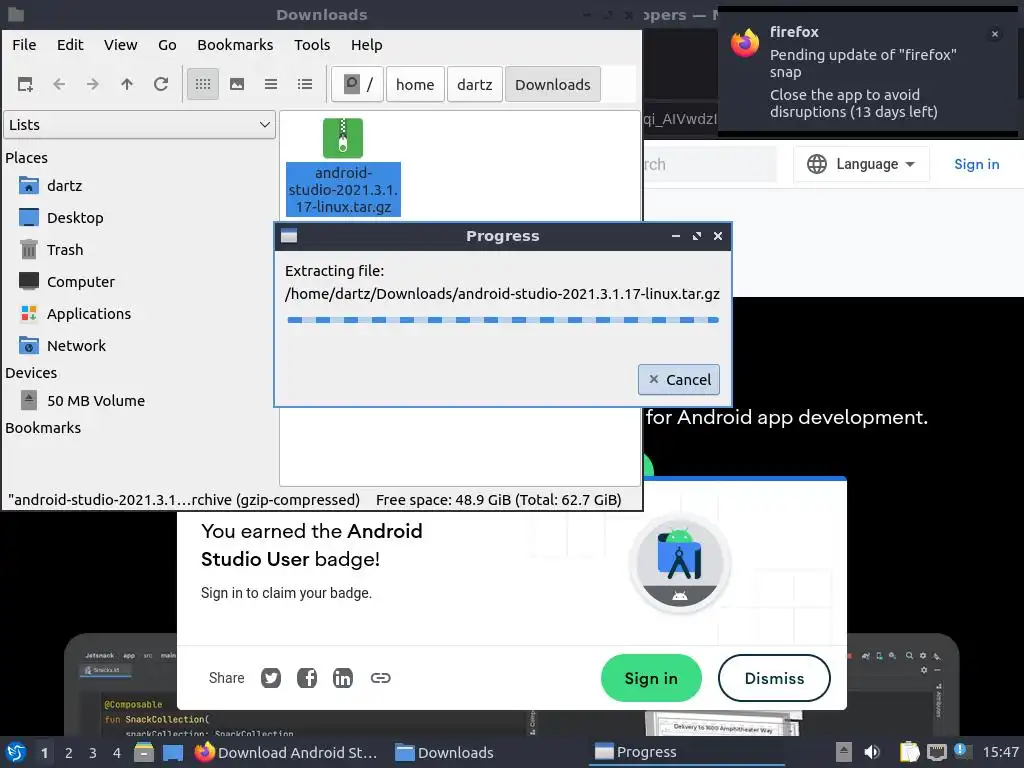This screenshot has height=768, width=1024.
Task: Switch to Download Android Studio Firefox window
Action: 286,752
